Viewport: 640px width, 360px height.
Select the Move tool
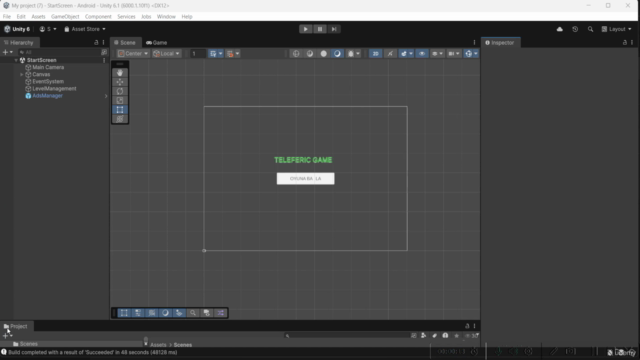(x=120, y=82)
